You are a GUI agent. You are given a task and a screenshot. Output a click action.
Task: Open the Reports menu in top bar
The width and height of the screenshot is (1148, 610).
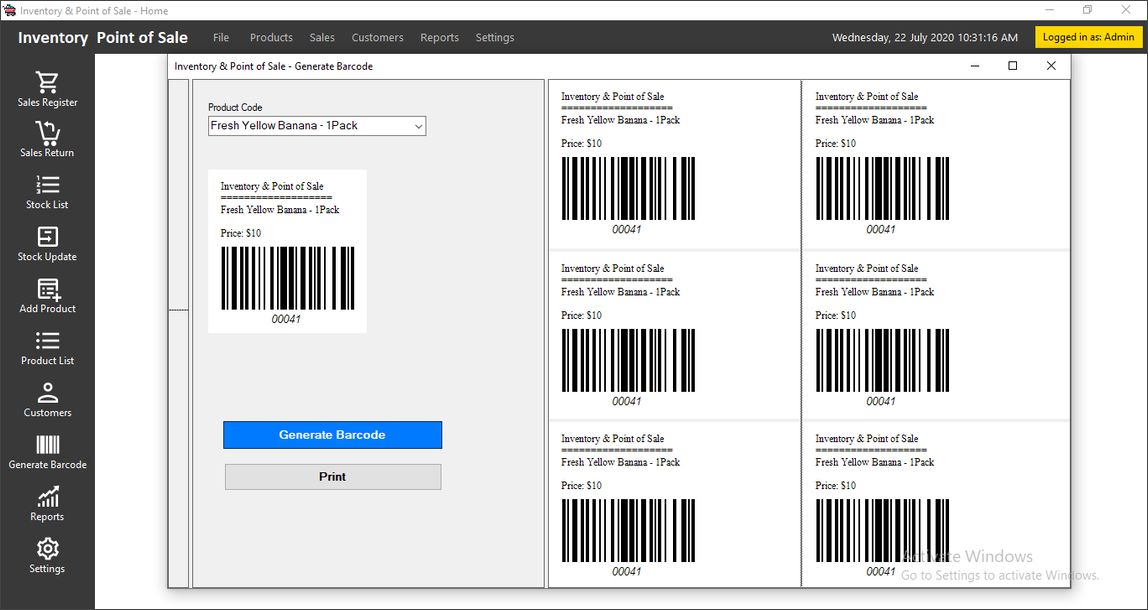(439, 38)
